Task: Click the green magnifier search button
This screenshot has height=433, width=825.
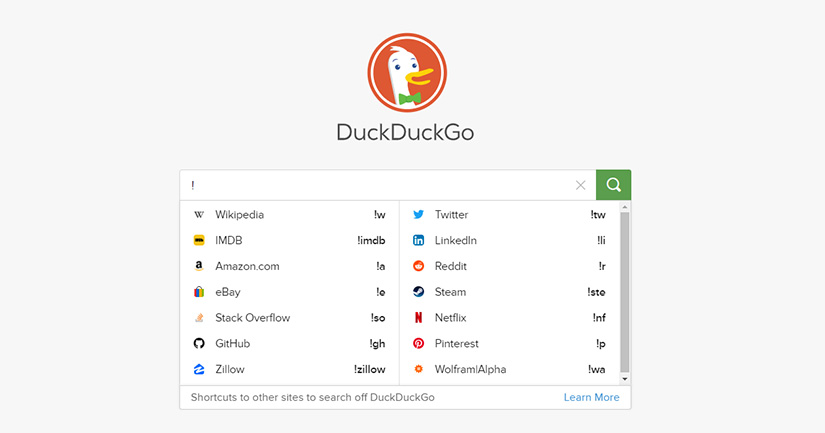Action: (x=613, y=185)
